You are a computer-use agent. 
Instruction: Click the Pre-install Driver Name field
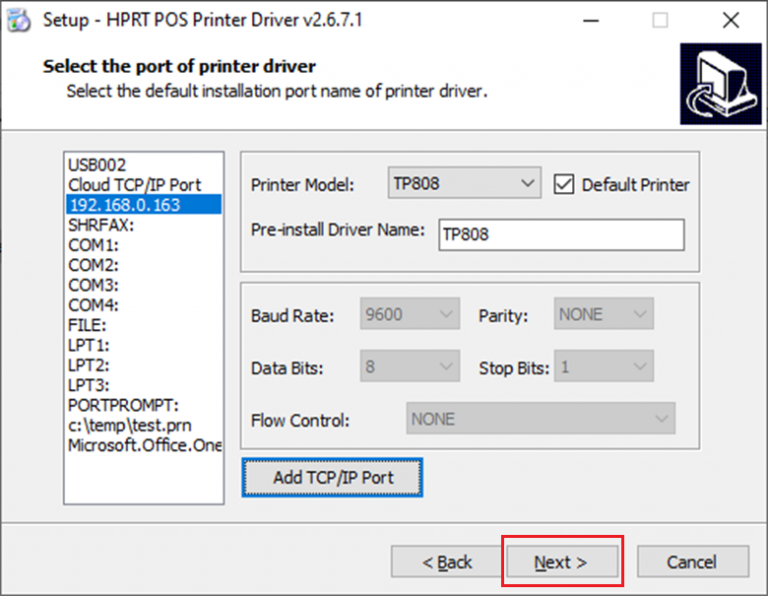tap(561, 234)
